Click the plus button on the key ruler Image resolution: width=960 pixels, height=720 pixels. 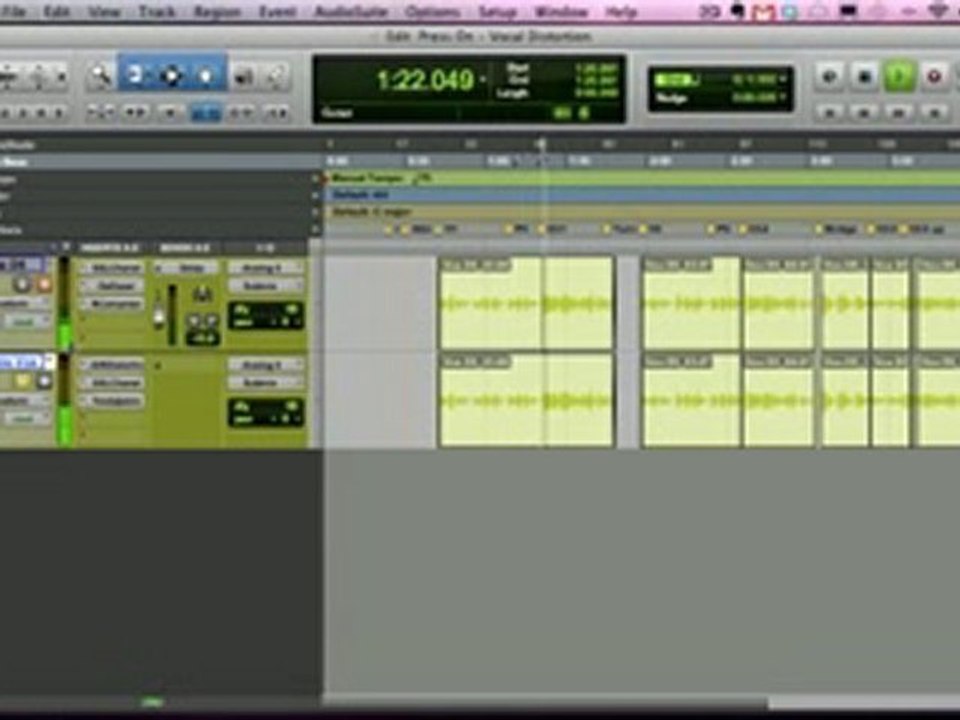[x=316, y=212]
